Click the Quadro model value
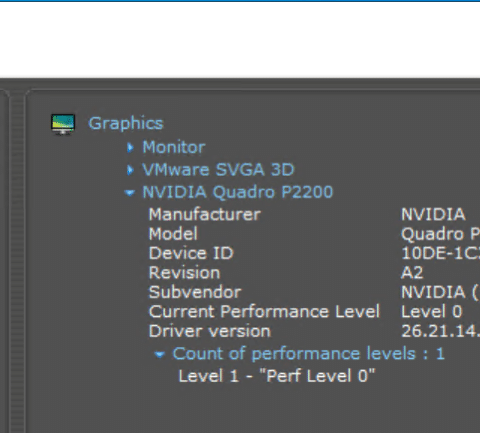Screen dimensions: 480x433 (440, 234)
